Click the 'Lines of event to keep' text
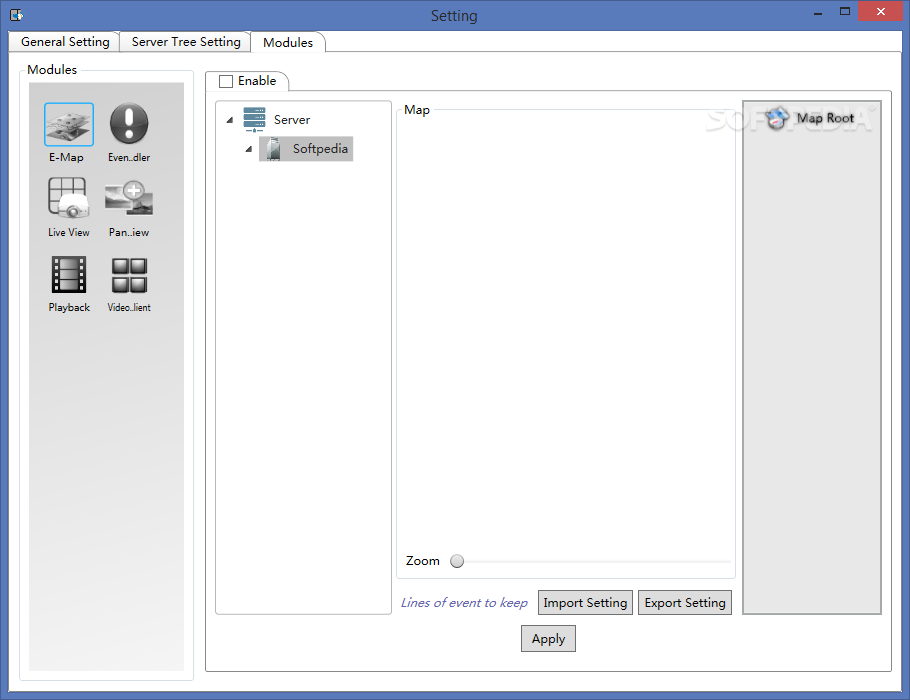This screenshot has height=700, width=910. [x=464, y=602]
